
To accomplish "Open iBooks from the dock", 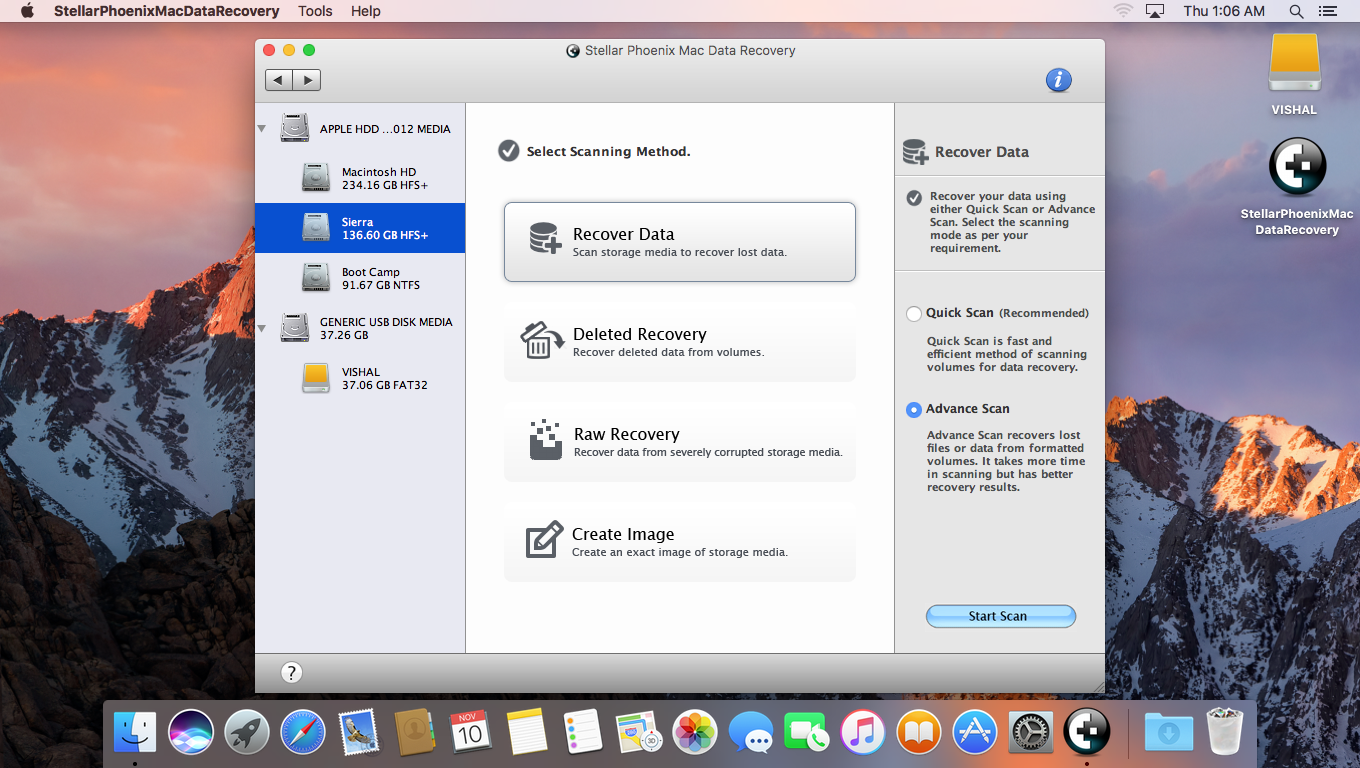I will [919, 732].
